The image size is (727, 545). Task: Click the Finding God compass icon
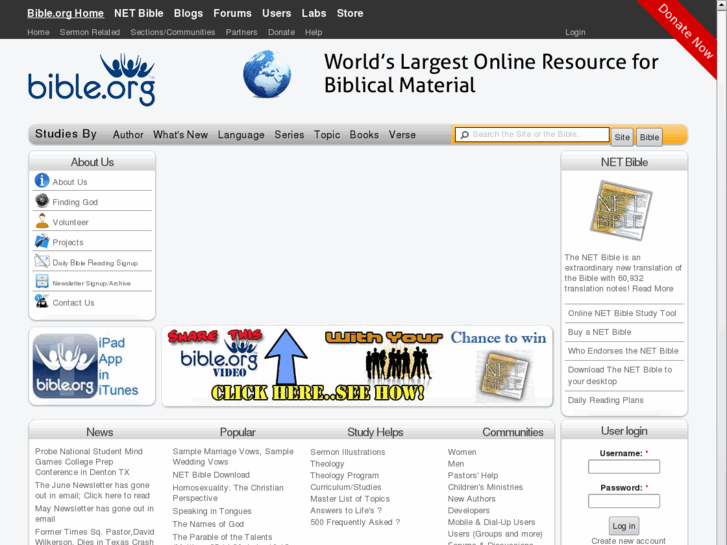pyautogui.click(x=42, y=200)
